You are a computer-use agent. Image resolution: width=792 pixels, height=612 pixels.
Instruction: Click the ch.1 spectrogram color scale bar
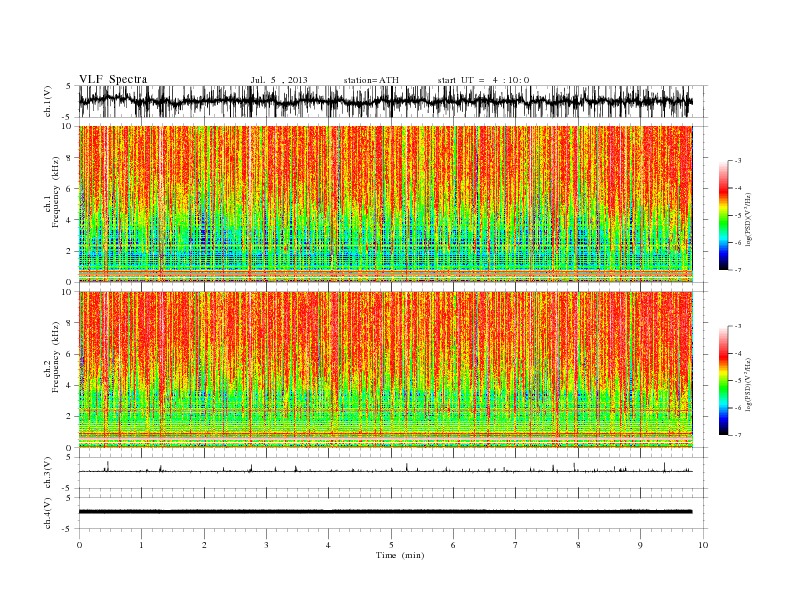(x=723, y=215)
